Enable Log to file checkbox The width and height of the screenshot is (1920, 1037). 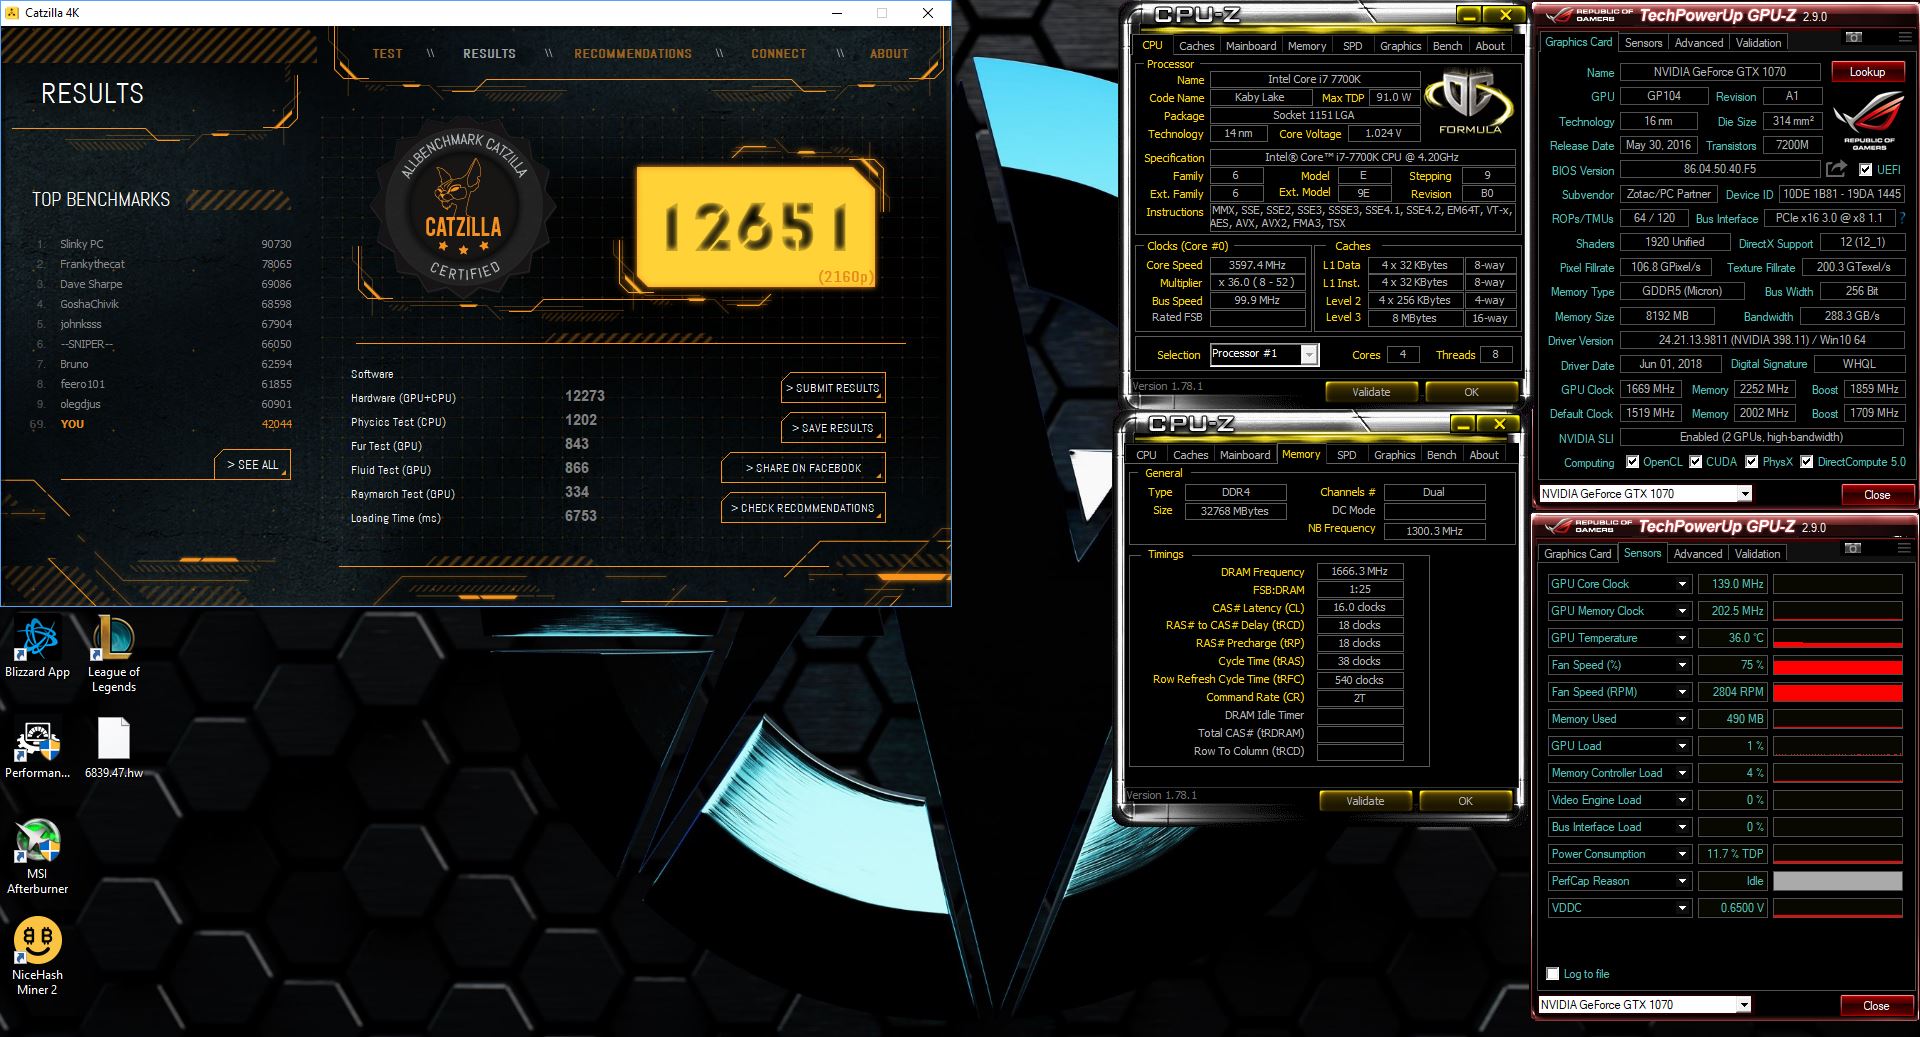click(1553, 974)
